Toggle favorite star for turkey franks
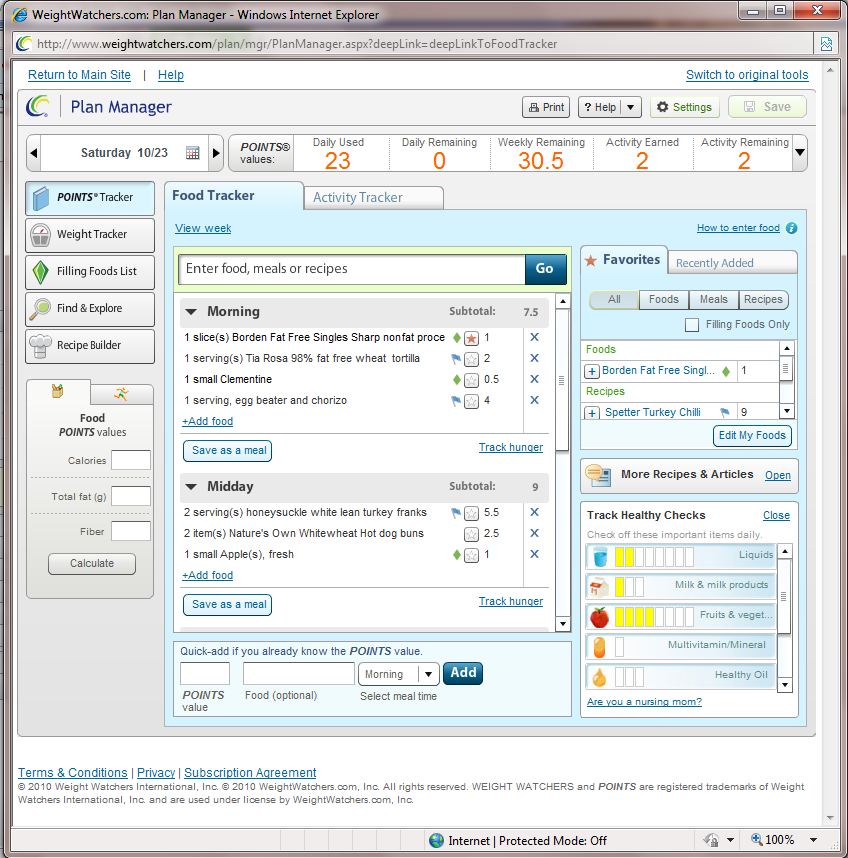848x858 pixels. [471, 513]
